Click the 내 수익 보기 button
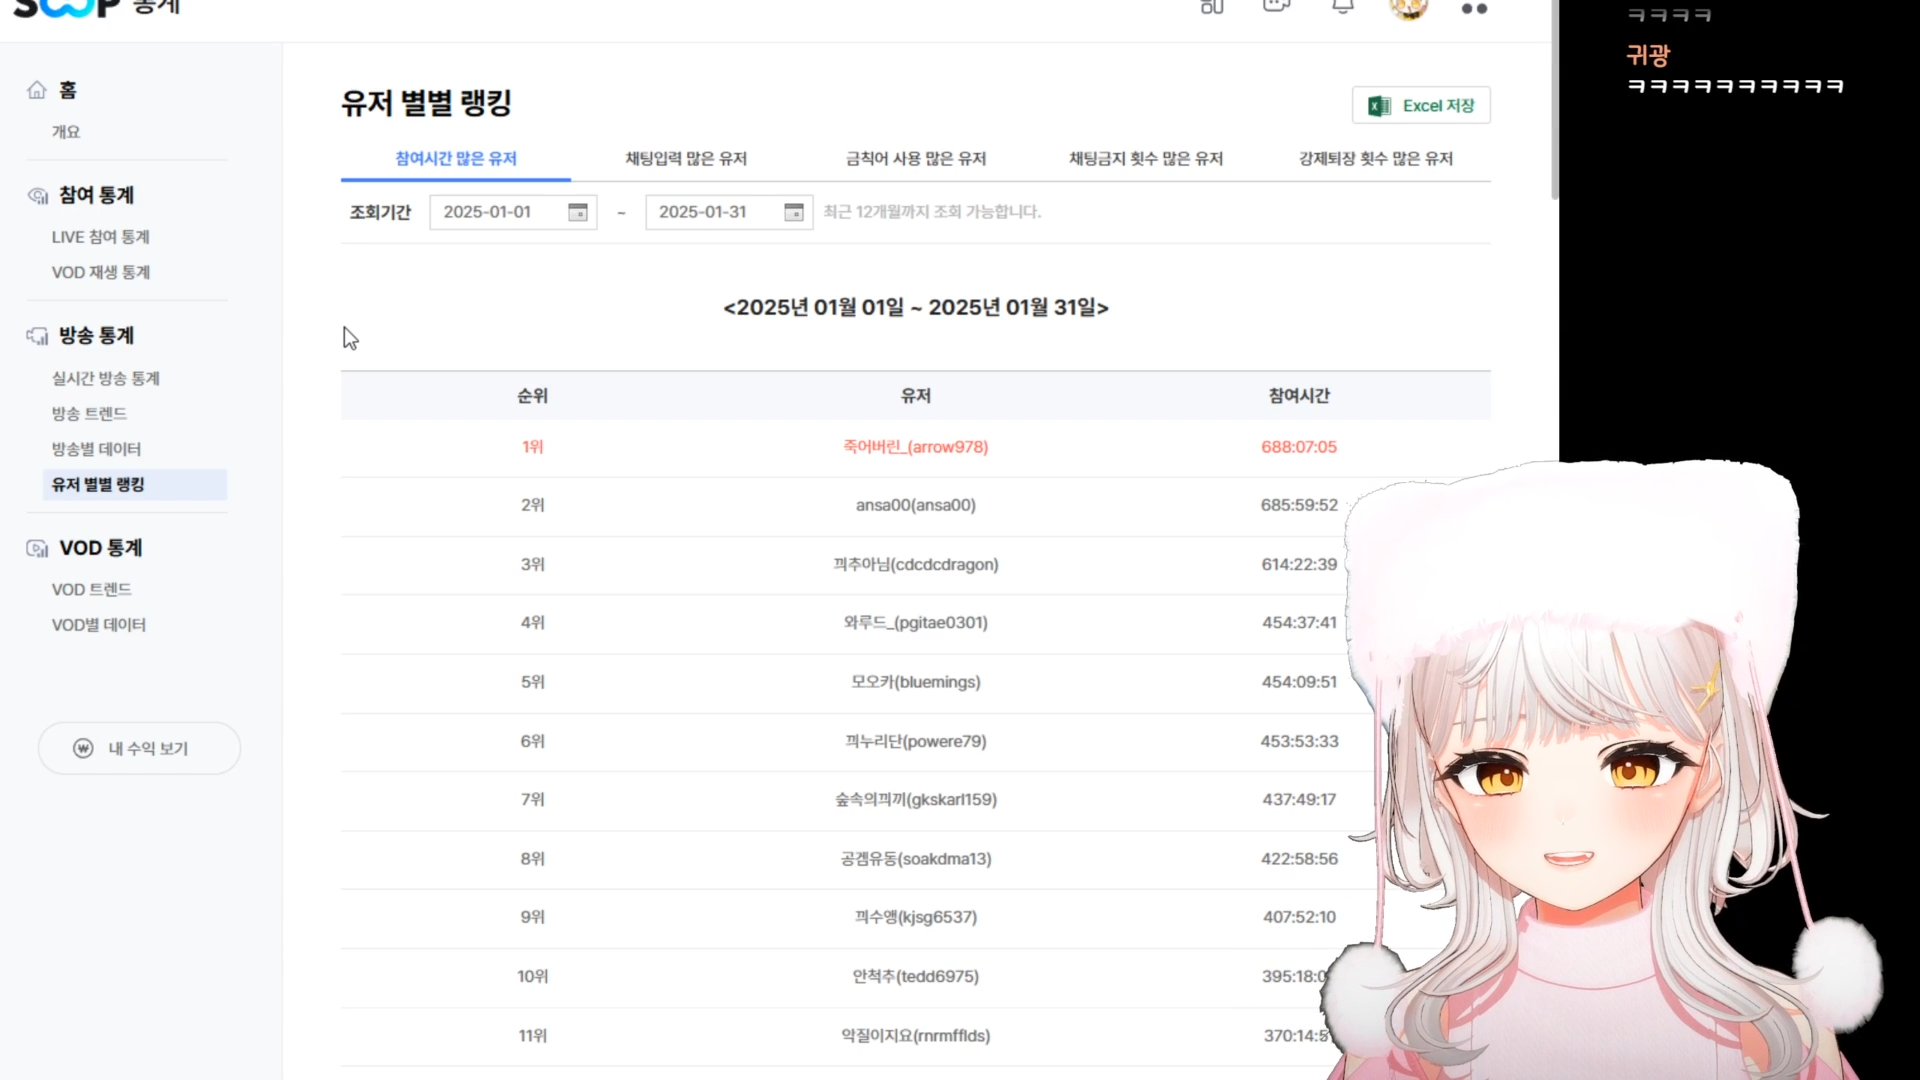 [139, 748]
